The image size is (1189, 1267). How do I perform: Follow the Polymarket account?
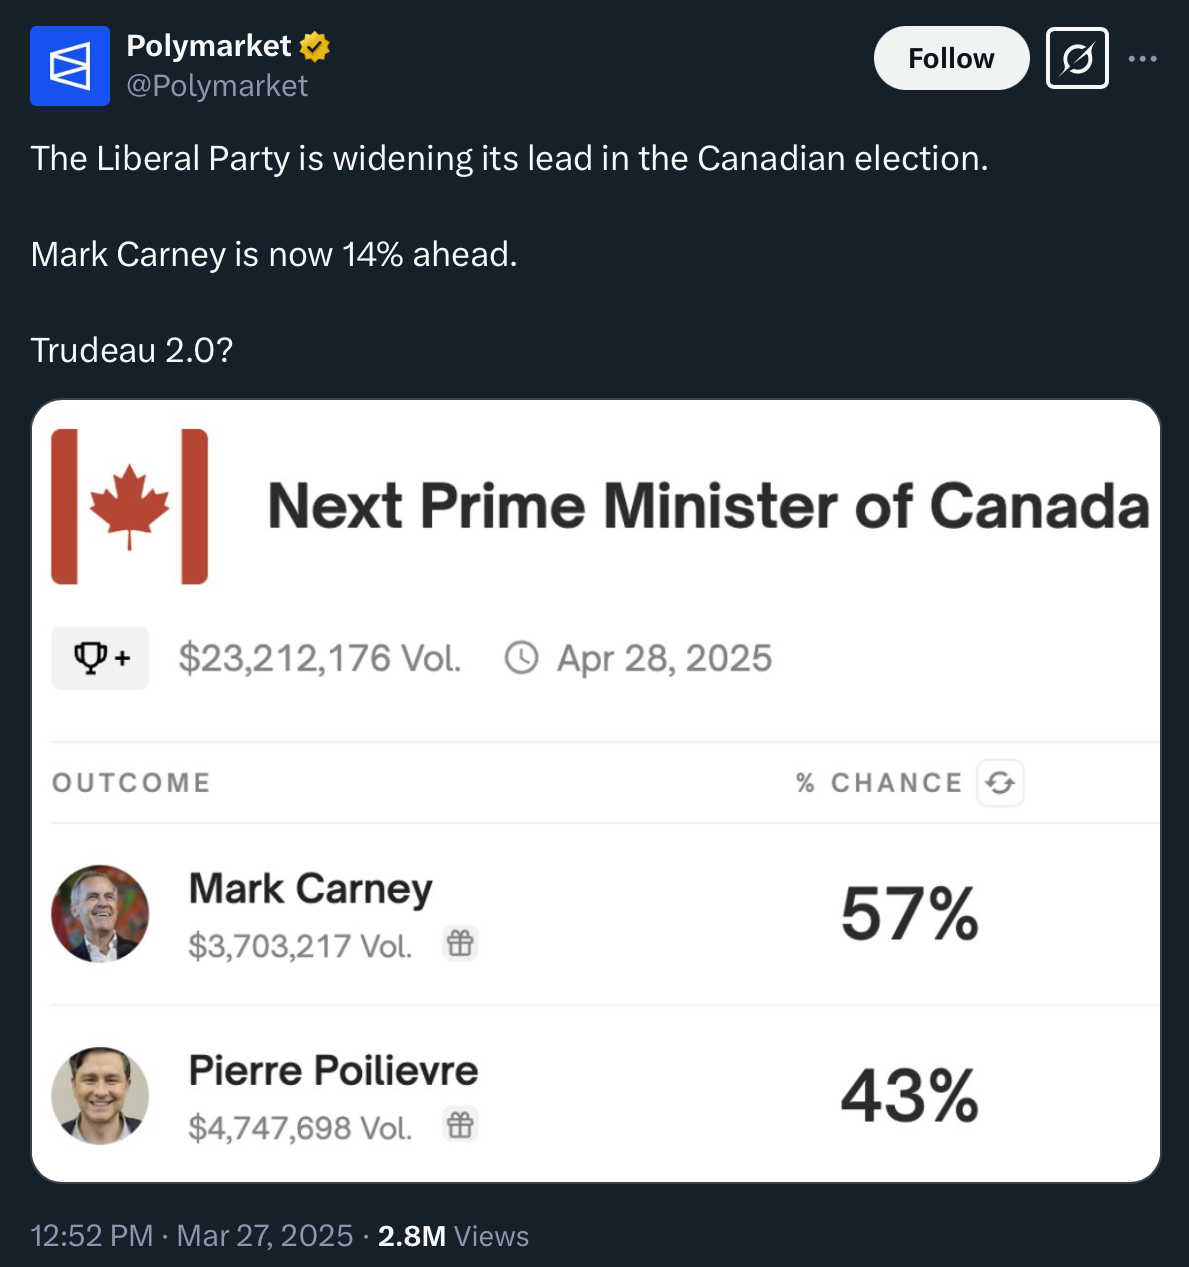pos(951,58)
